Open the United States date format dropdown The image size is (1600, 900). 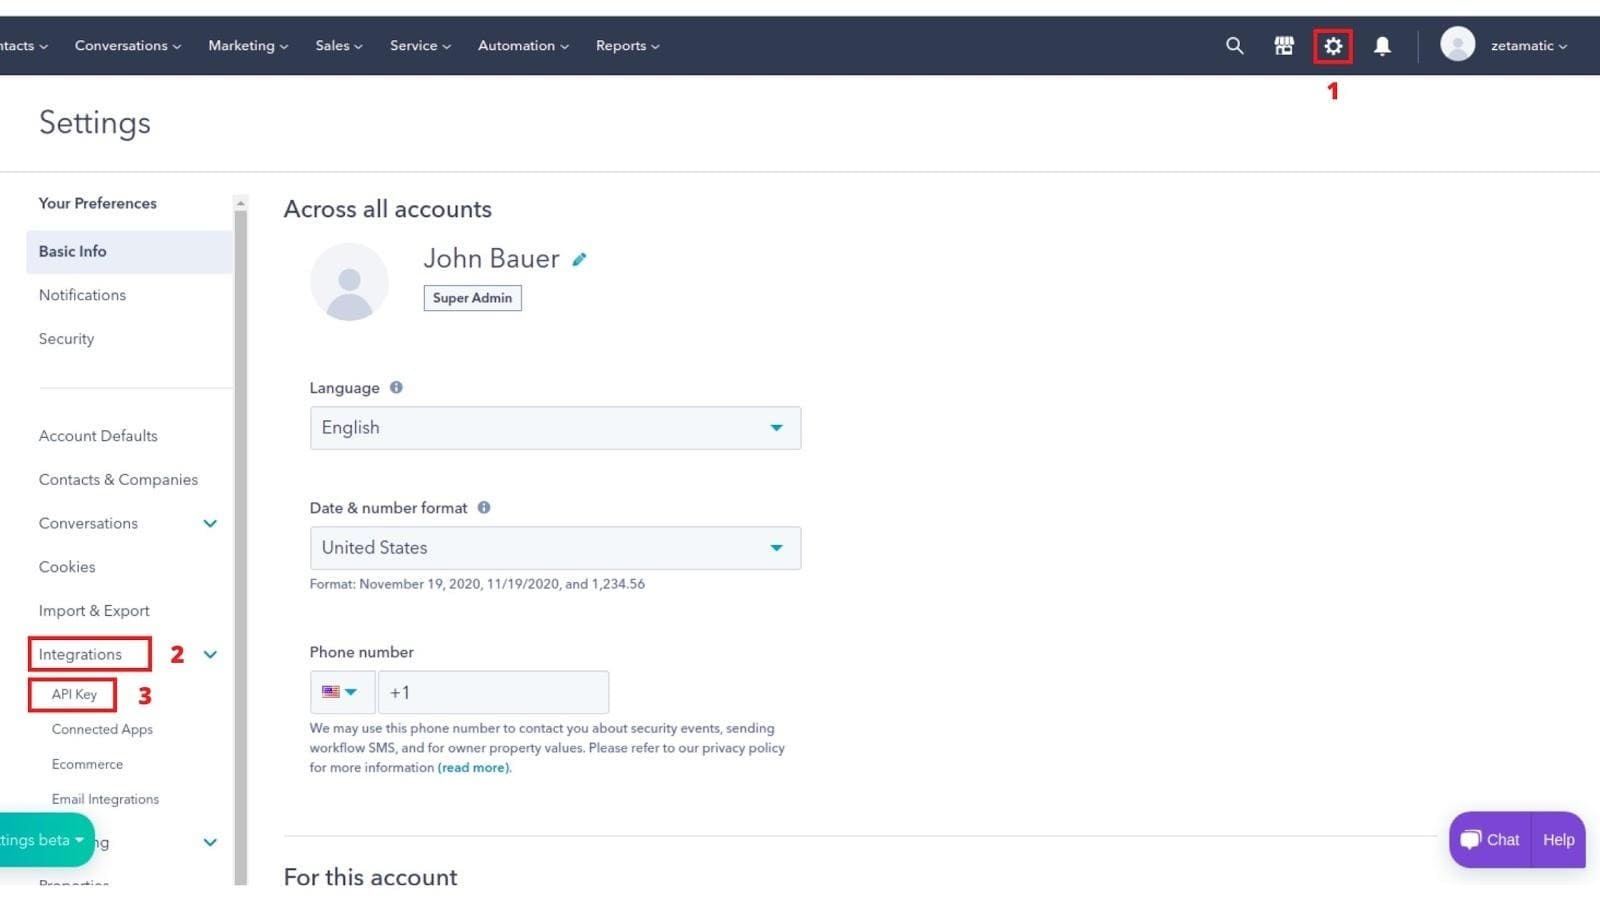point(555,548)
